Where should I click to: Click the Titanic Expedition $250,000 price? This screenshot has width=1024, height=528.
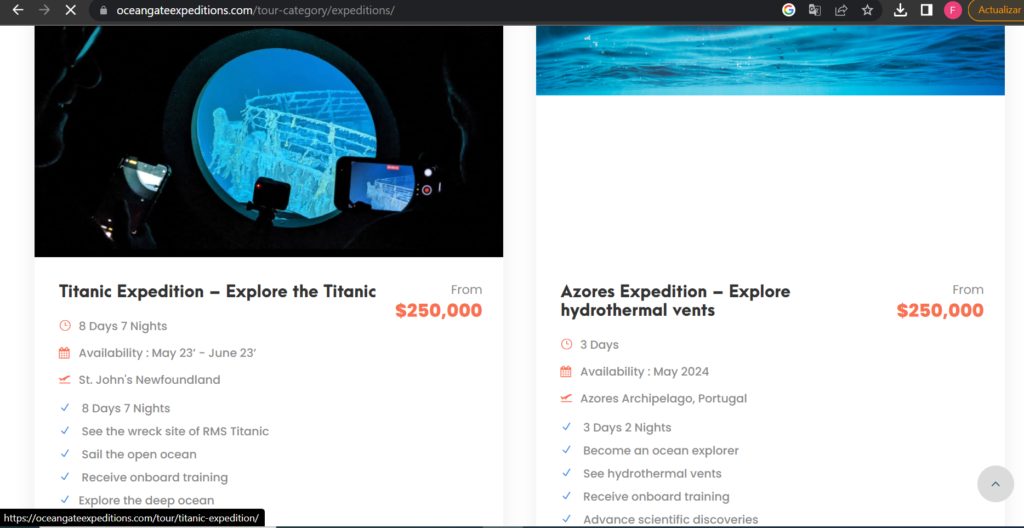(x=438, y=310)
